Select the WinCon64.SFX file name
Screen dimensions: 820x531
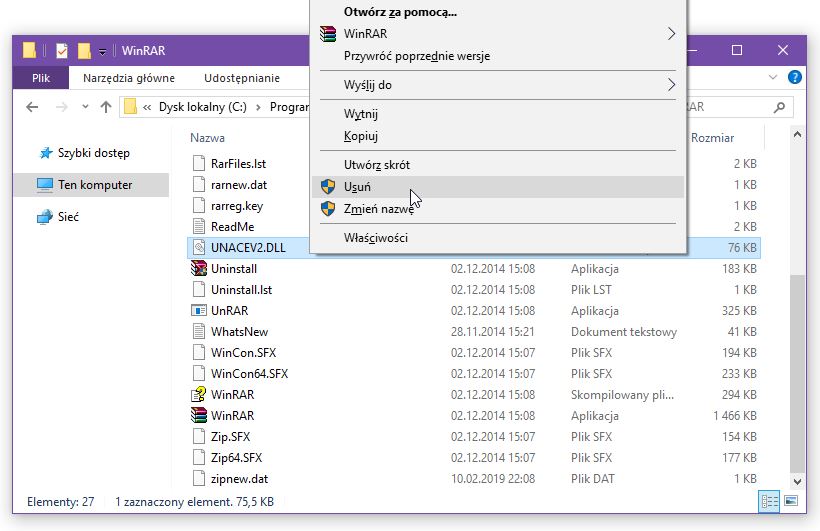click(249, 374)
